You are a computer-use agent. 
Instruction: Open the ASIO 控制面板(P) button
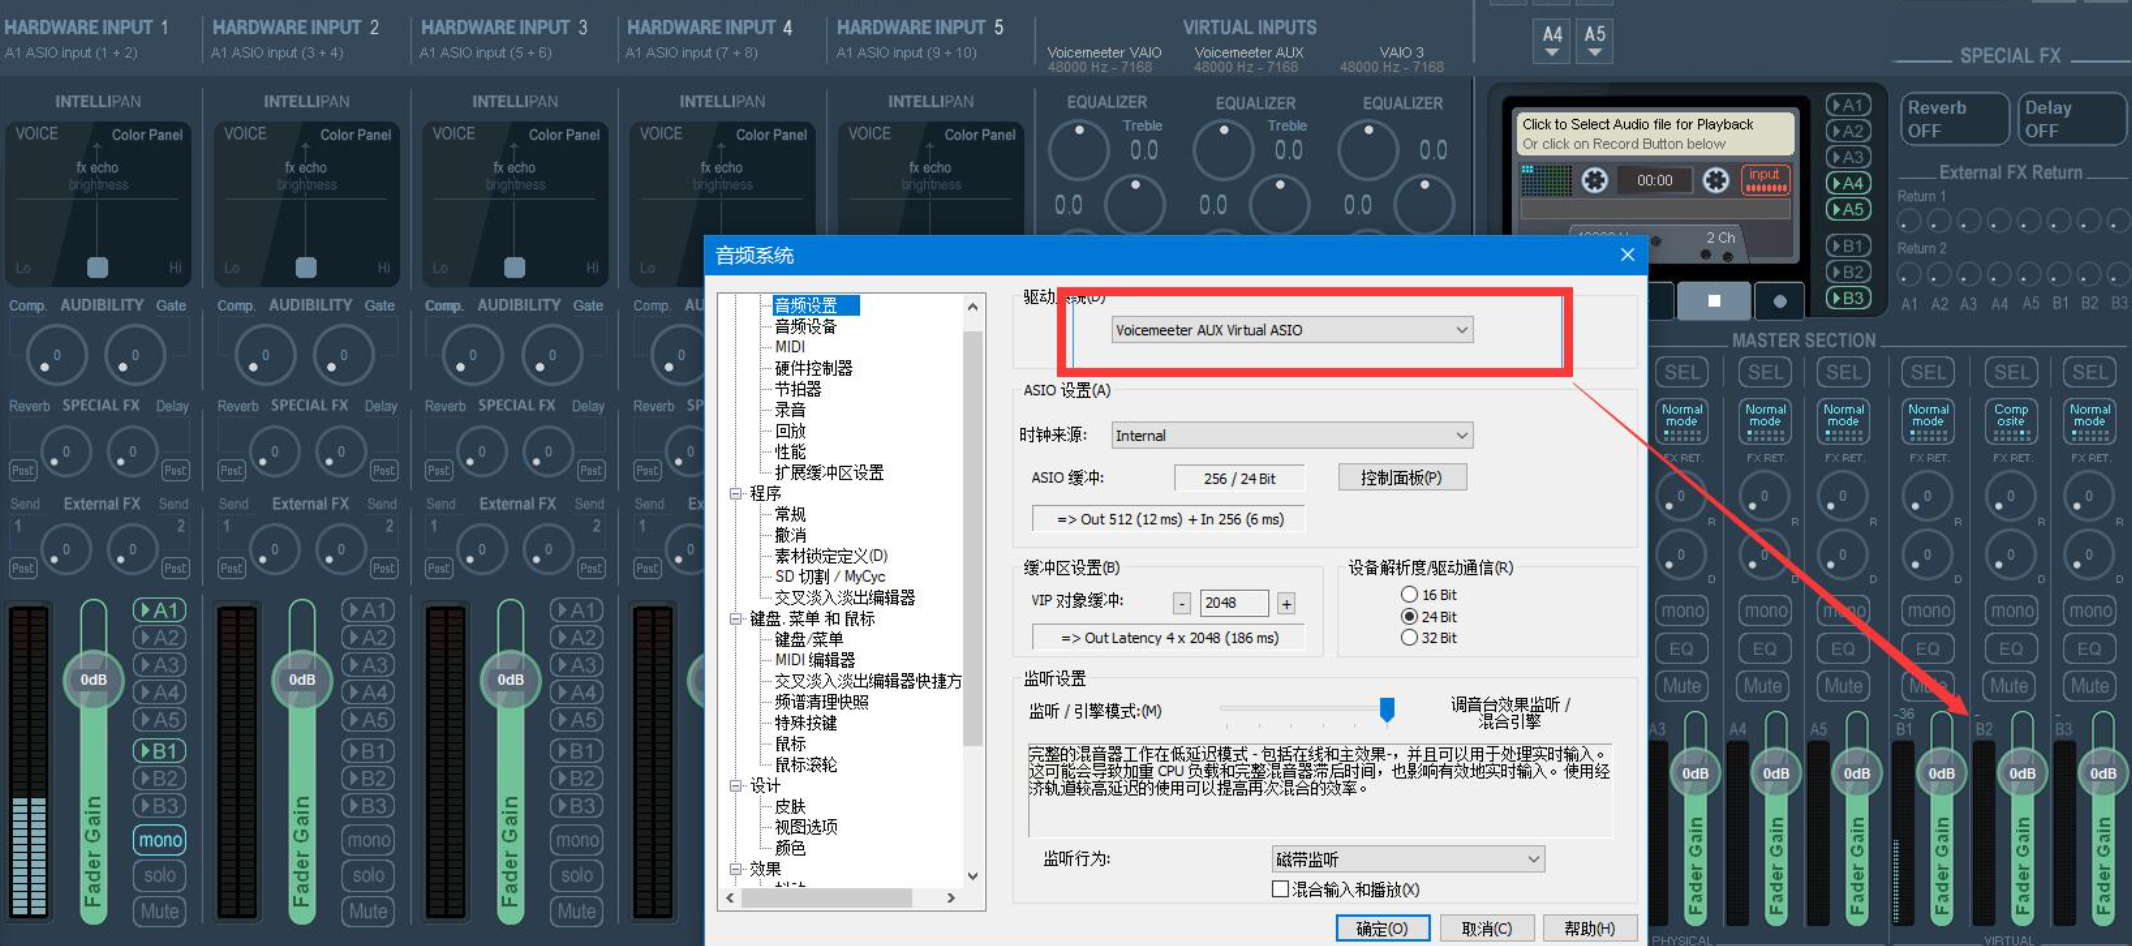click(1402, 478)
